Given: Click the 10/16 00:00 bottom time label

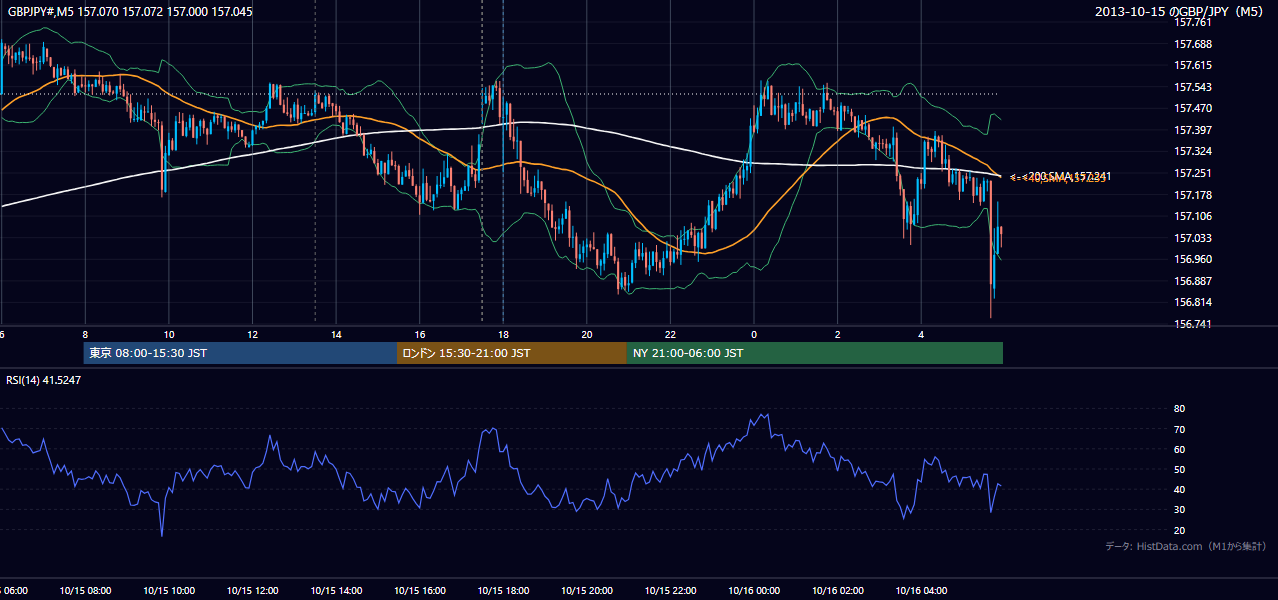Looking at the screenshot, I should pos(754,590).
